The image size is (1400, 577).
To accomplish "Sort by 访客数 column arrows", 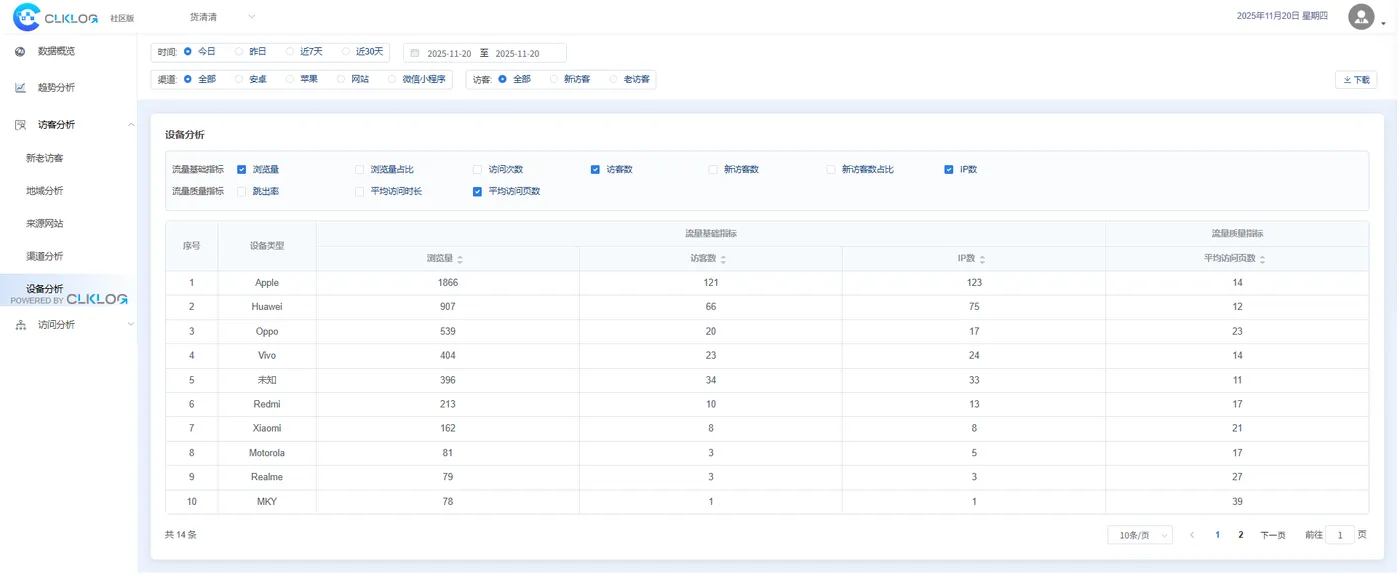I will pyautogui.click(x=723, y=259).
